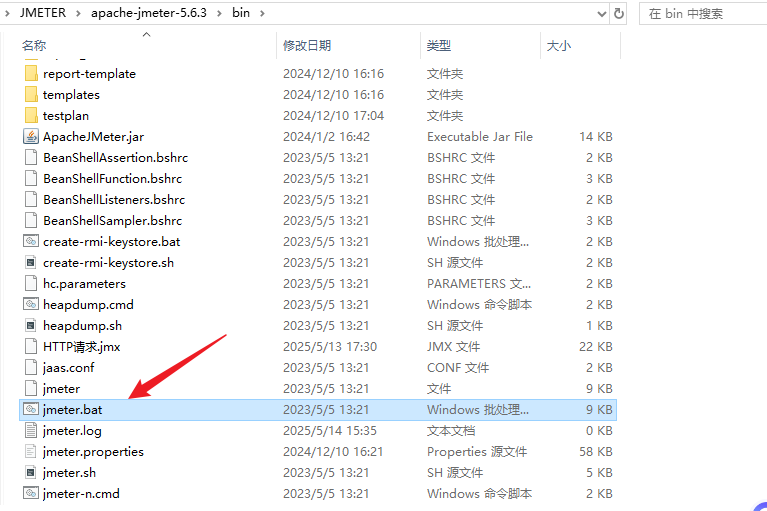Click the ApacheJMeter.jar Java icon
The image size is (767, 511).
coord(31,136)
